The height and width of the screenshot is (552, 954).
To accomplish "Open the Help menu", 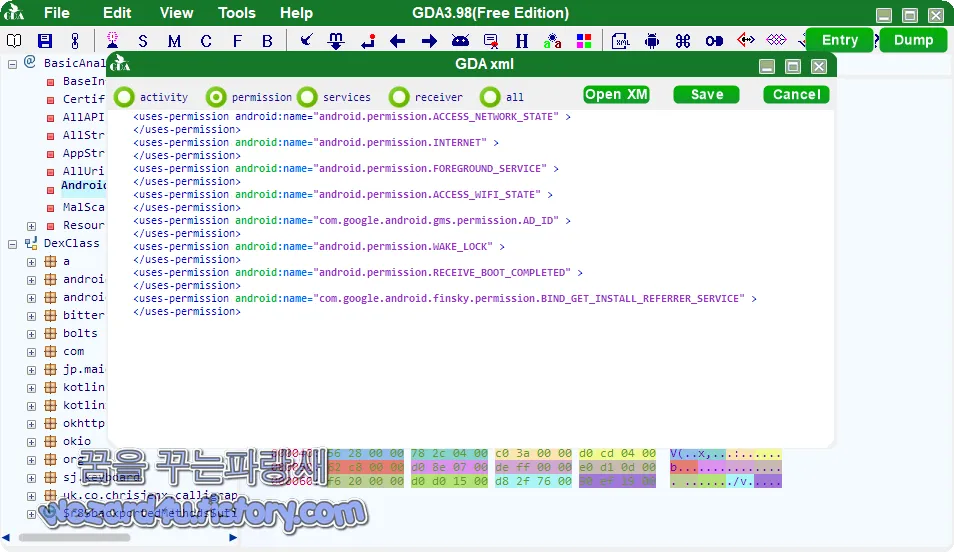I will pos(296,13).
